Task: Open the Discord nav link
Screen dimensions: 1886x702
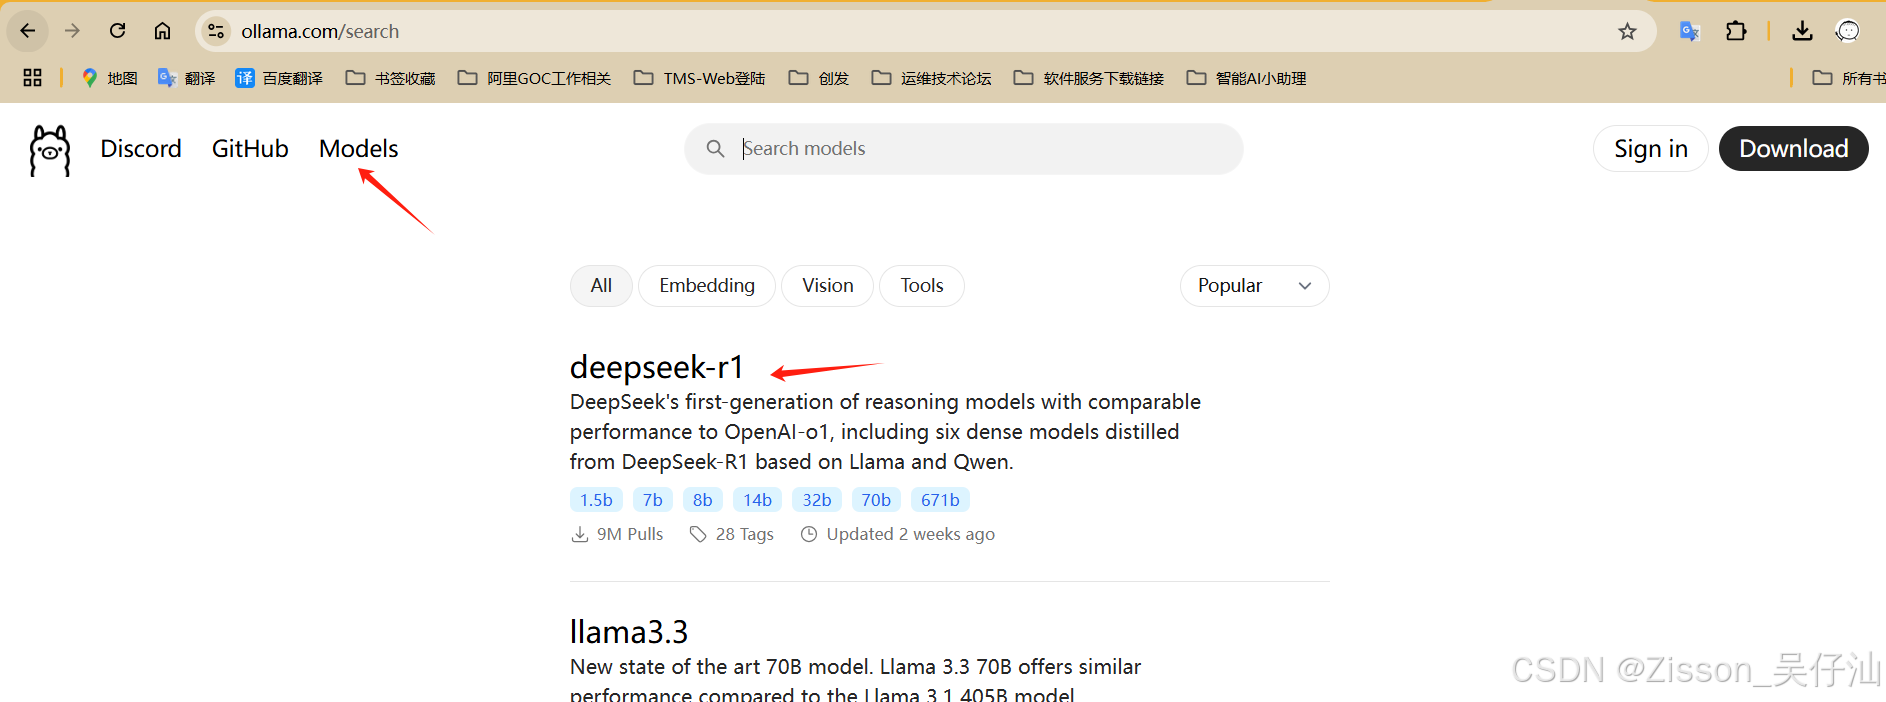Action: click(x=141, y=149)
